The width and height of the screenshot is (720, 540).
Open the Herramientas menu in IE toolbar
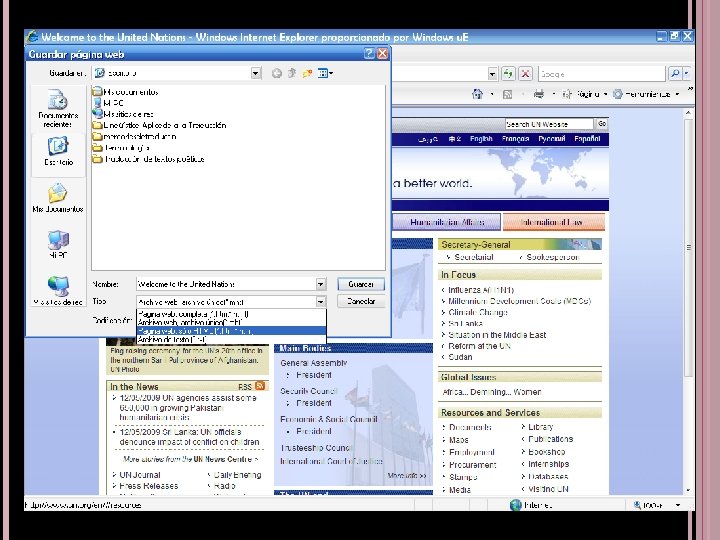pyautogui.click(x=646, y=94)
